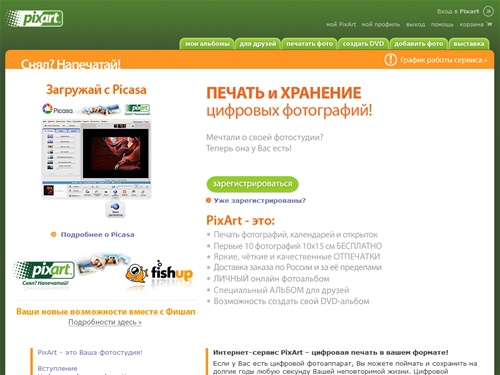The image size is (500, 375).
Task: Click Возможность создать свой DVD-альбом item
Action: (291, 301)
